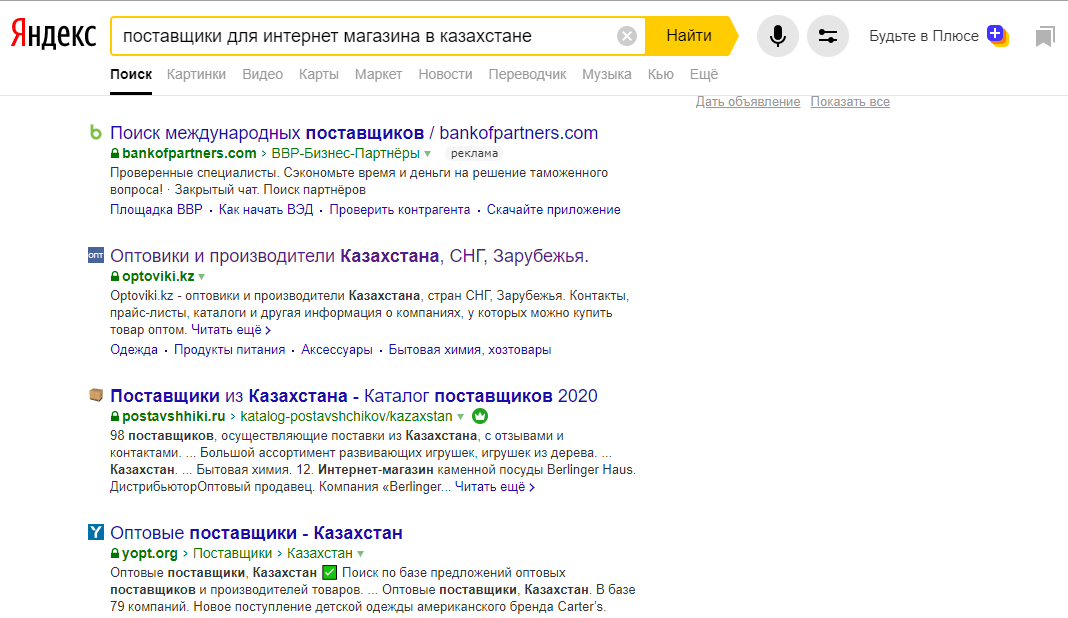This screenshot has height=618, width=1068.
Task: Open the Площадка ВВР sitelink
Action: point(156,210)
